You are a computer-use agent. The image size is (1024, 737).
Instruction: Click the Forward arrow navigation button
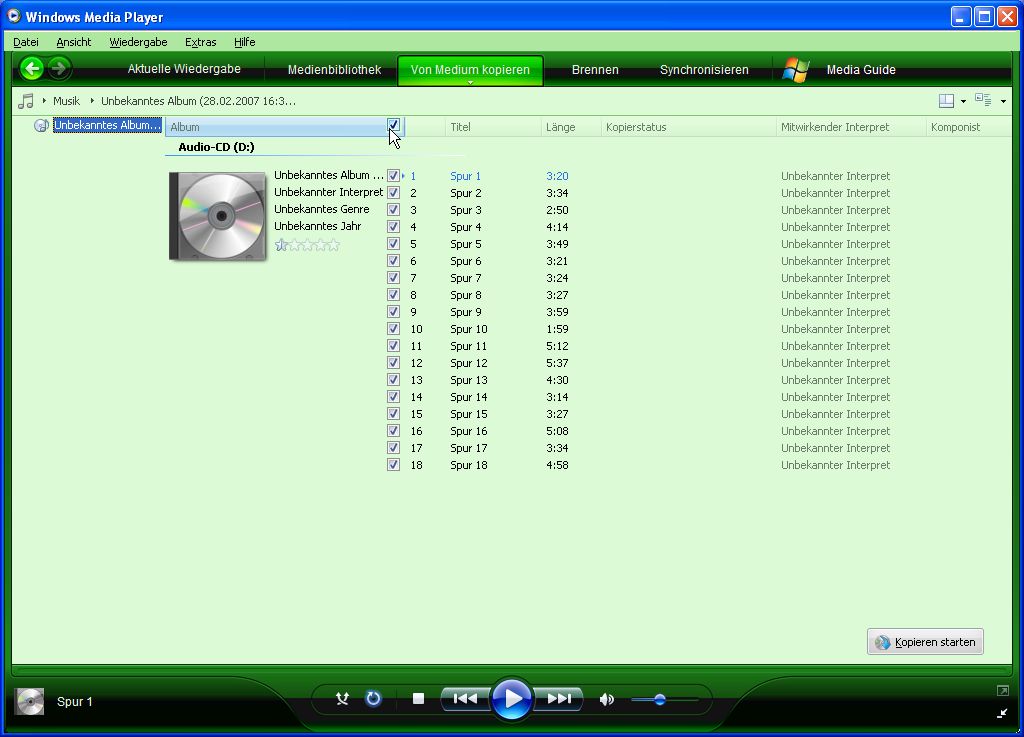59,69
